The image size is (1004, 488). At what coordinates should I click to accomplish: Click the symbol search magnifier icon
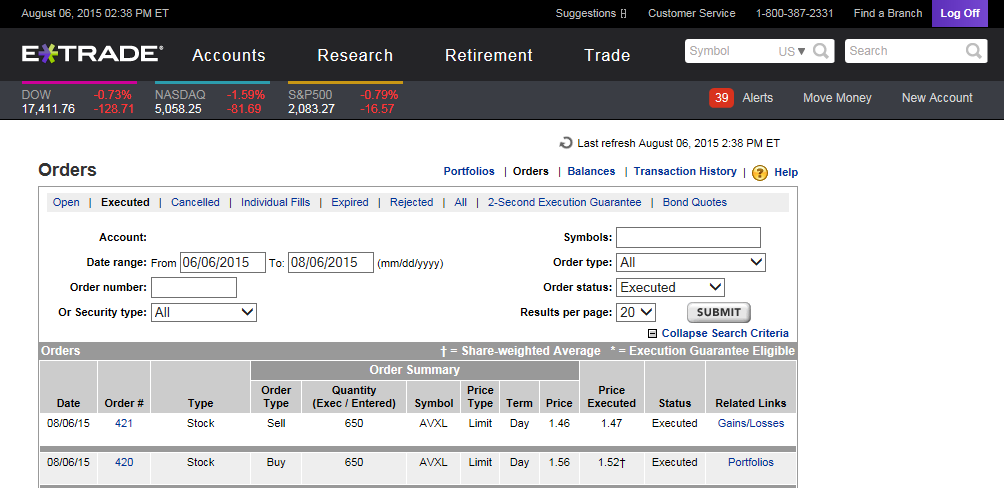coord(821,51)
